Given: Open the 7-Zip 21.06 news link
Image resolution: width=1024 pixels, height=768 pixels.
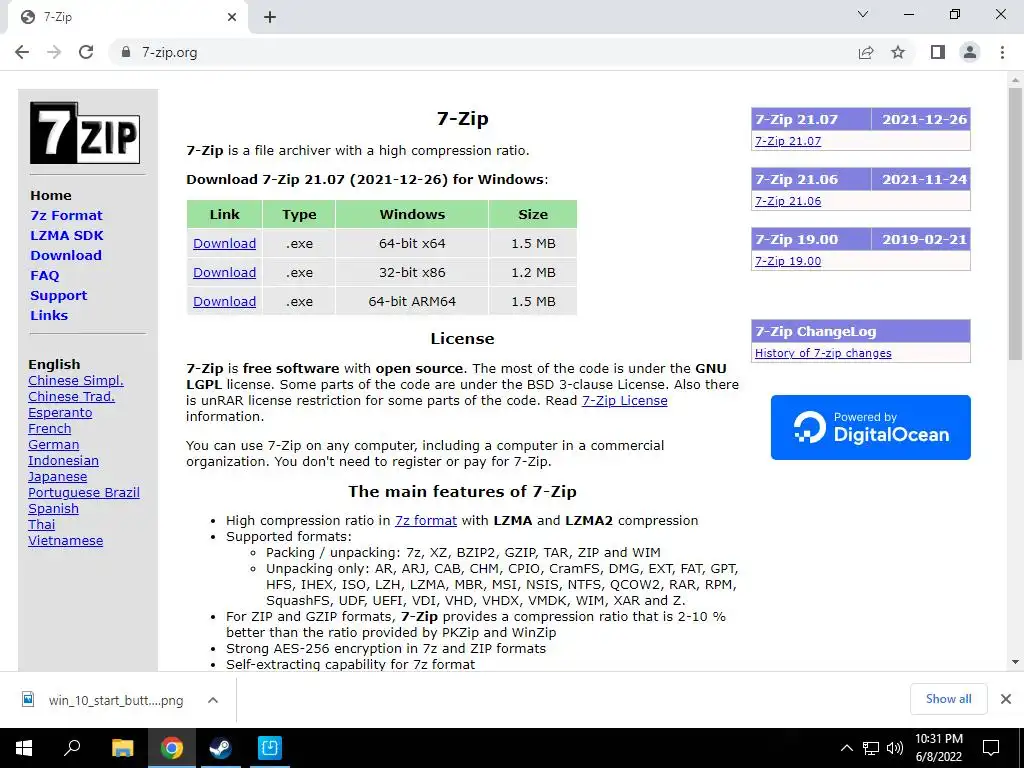Looking at the screenshot, I should 788,201.
